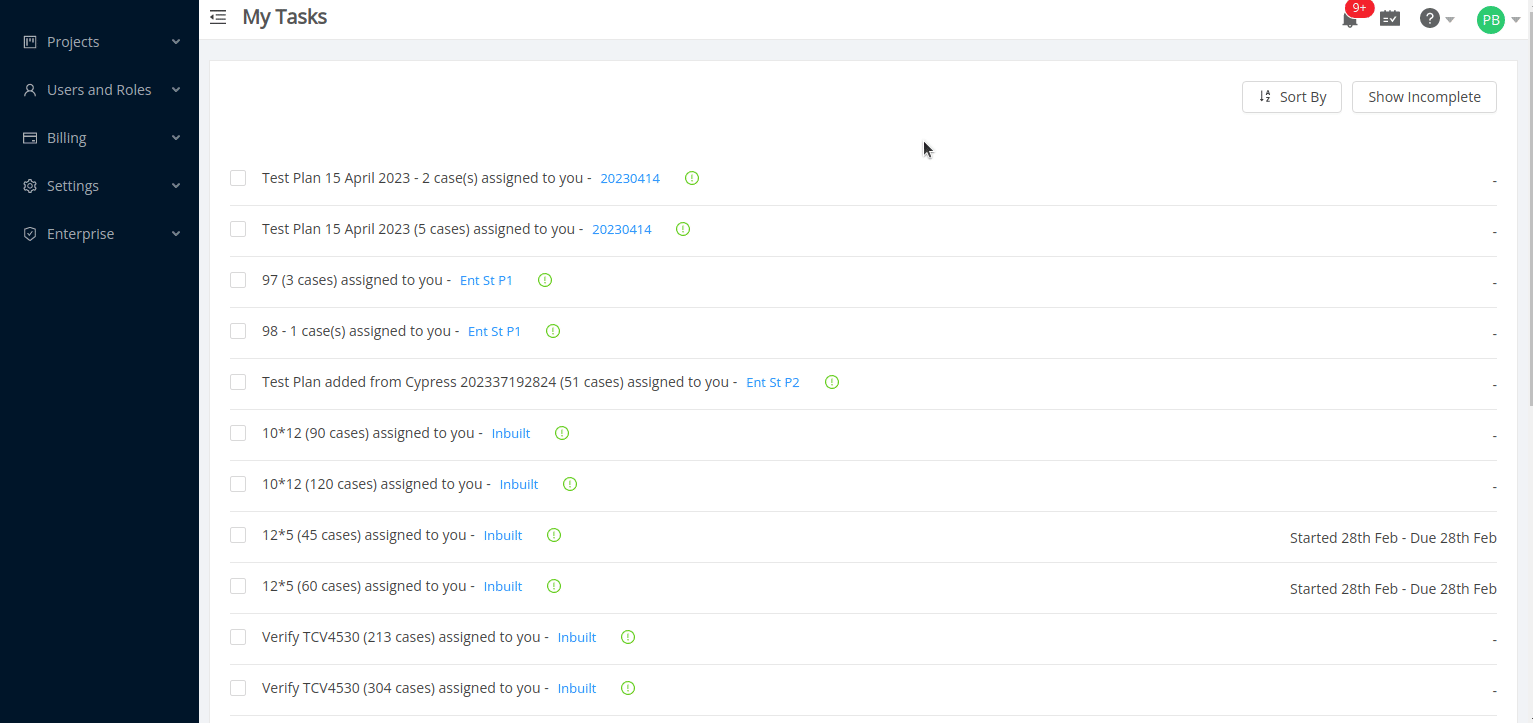Viewport: 1533px width, 723px height.
Task: Open the PB user avatar menu
Action: click(1490, 20)
